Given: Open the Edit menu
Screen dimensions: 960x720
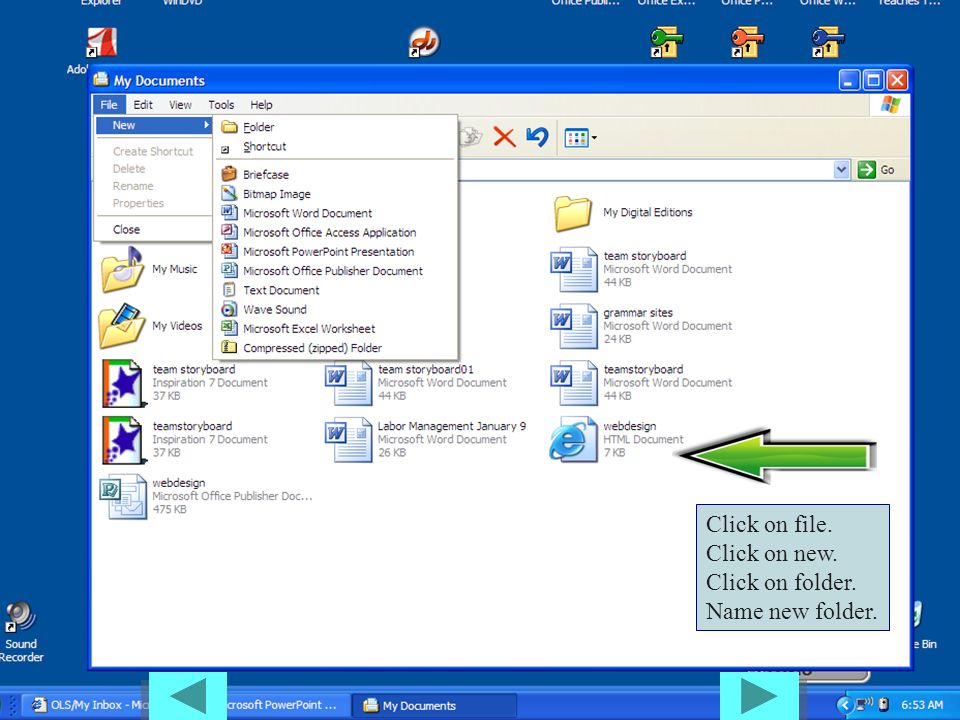Looking at the screenshot, I should tap(143, 105).
